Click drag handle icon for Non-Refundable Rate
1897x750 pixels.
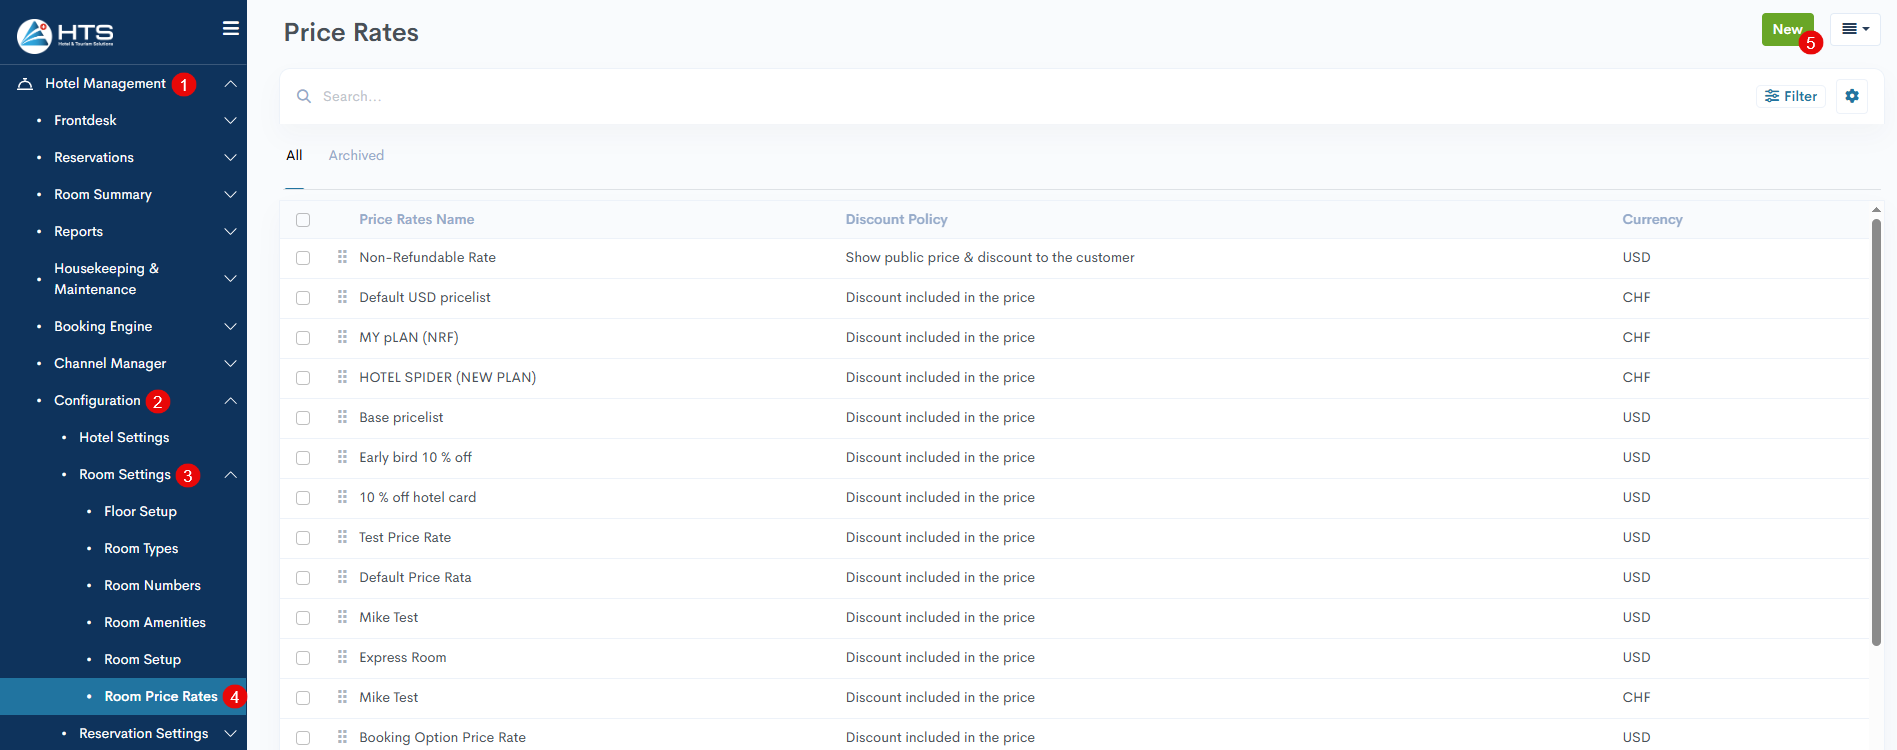coord(342,257)
